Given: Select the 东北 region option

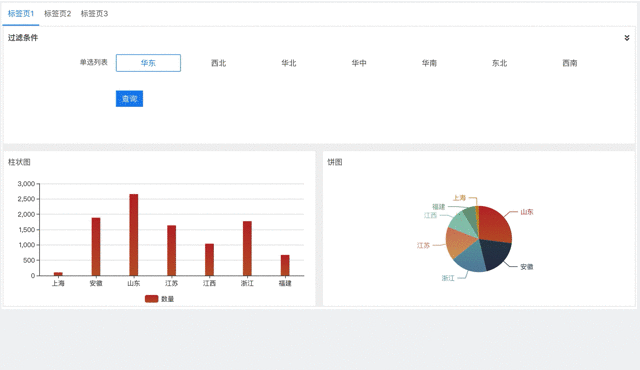Looking at the screenshot, I should pos(499,63).
